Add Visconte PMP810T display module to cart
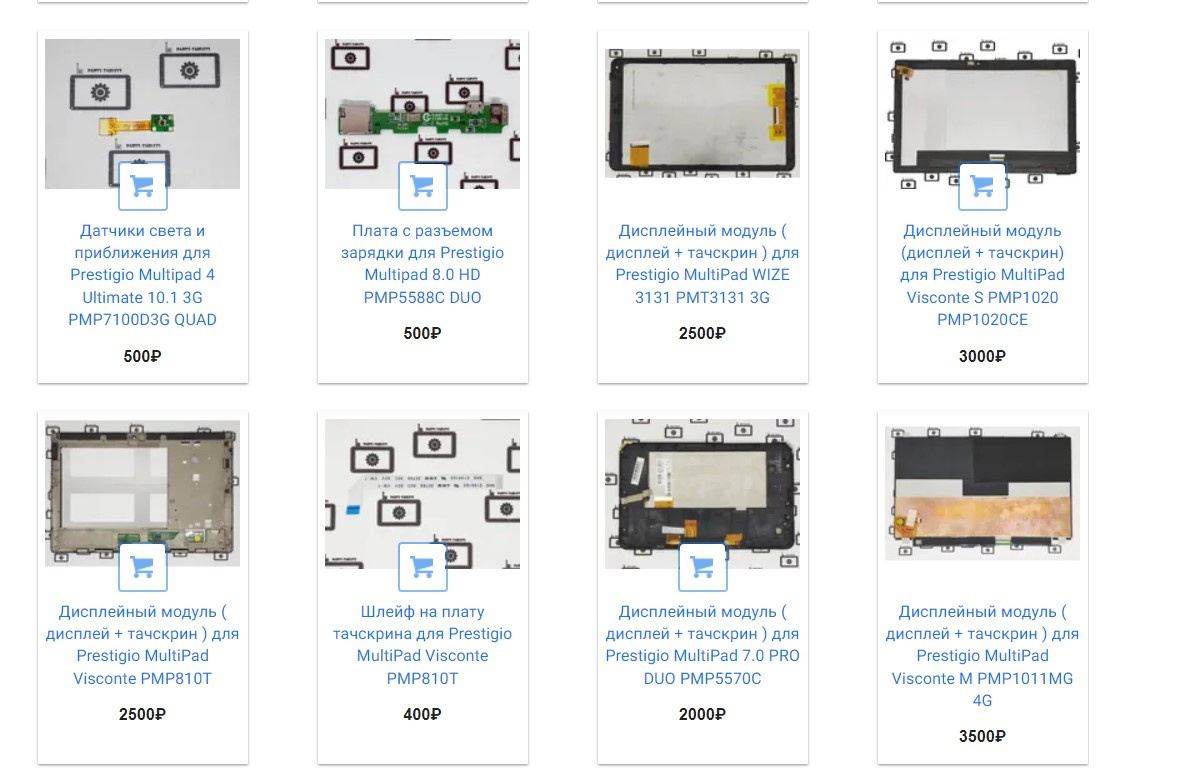Image resolution: width=1180 pixels, height=777 pixels. pos(142,567)
